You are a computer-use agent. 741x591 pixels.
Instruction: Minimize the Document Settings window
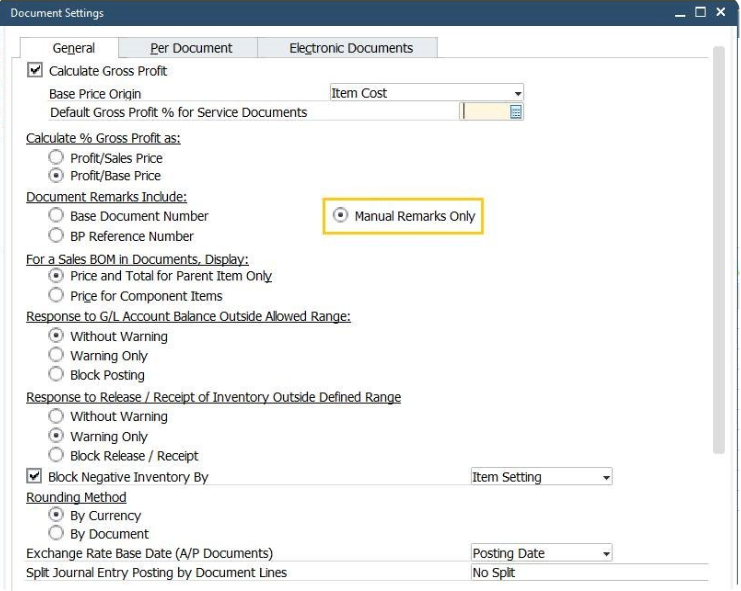[681, 13]
